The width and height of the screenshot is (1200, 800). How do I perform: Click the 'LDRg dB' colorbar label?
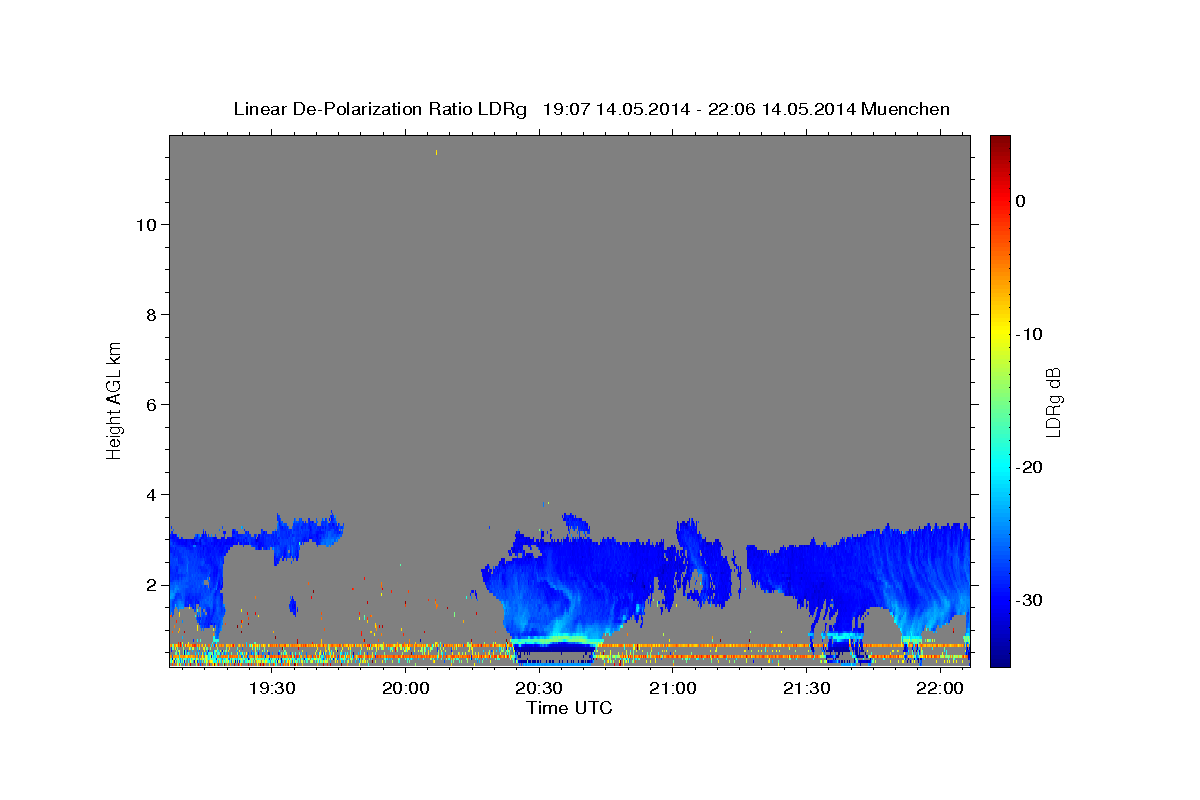coord(1053,402)
